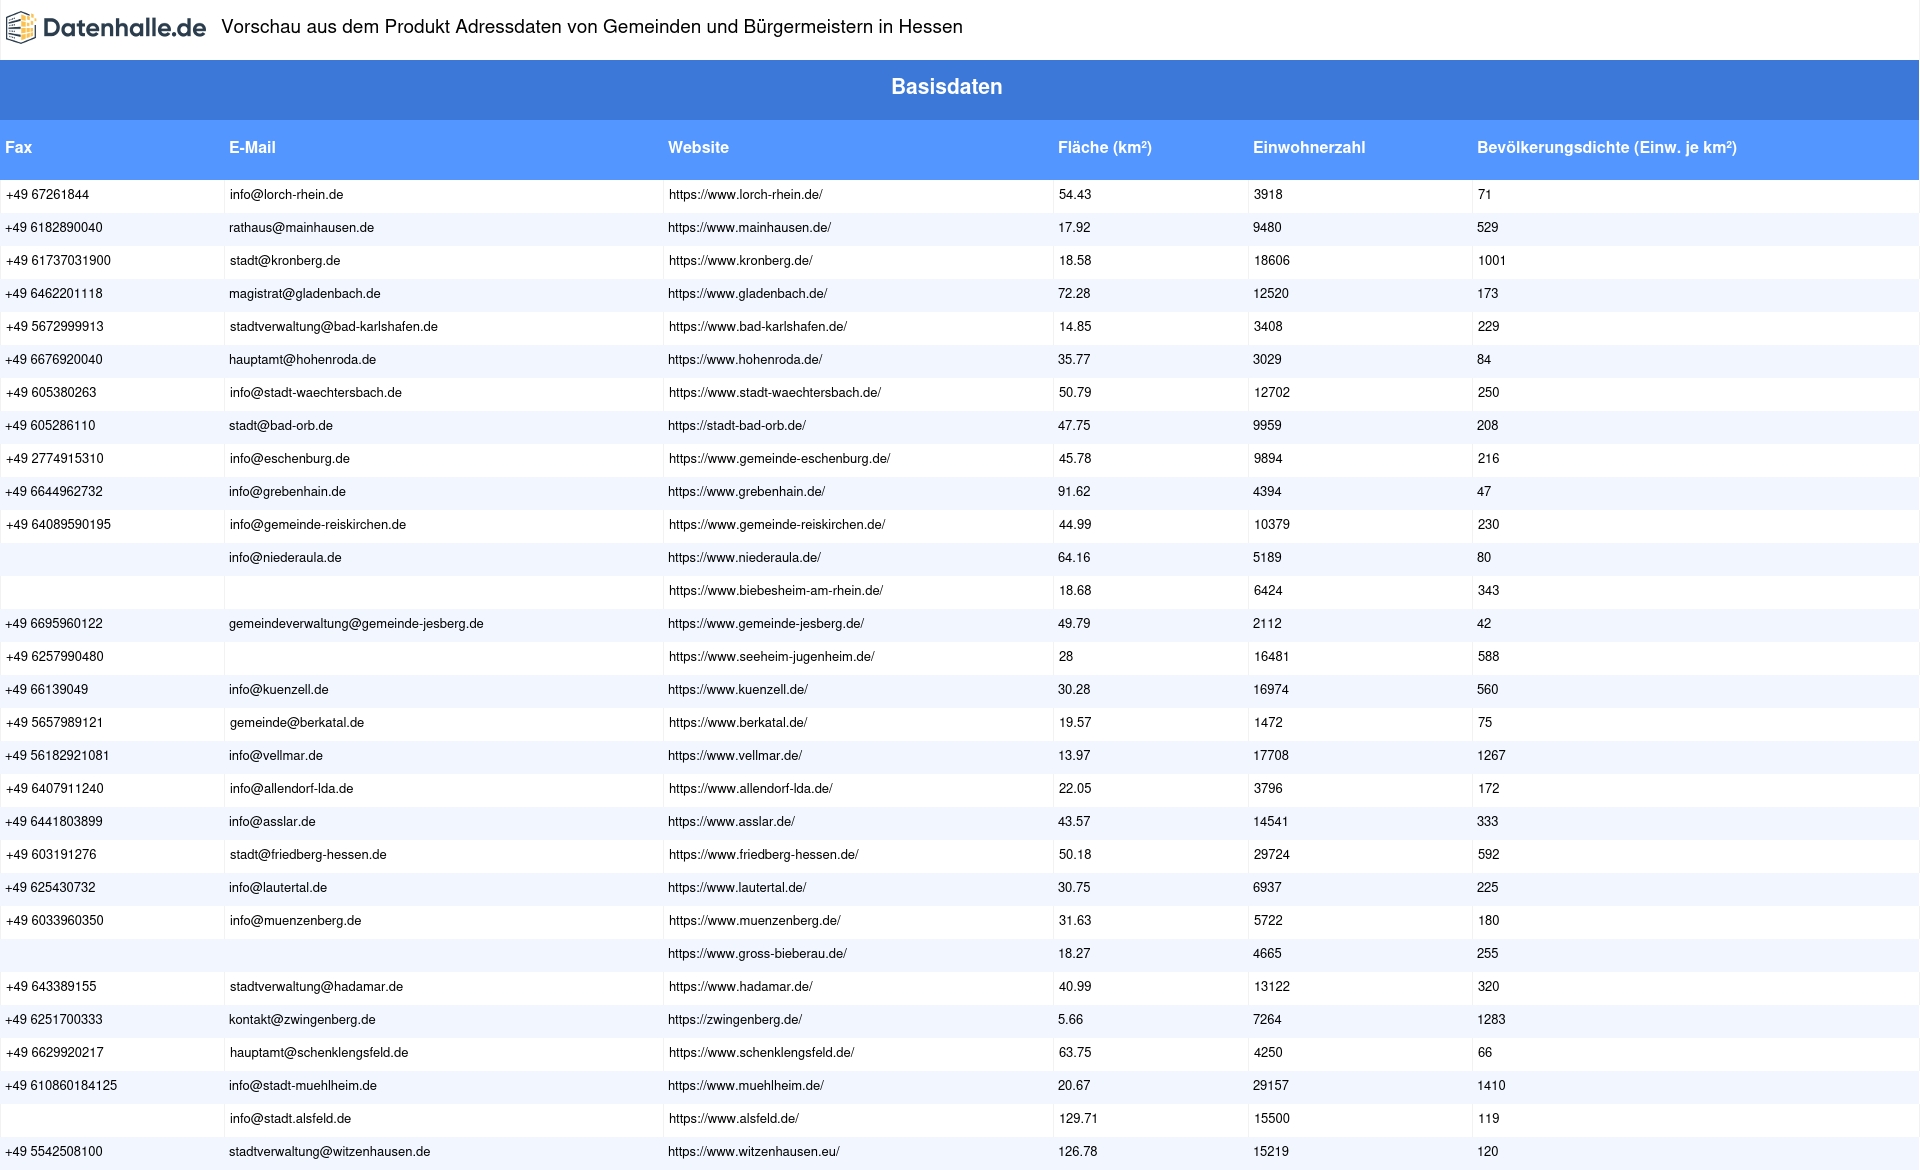Click the Fax column header
This screenshot has width=1920, height=1170.
click(x=19, y=148)
